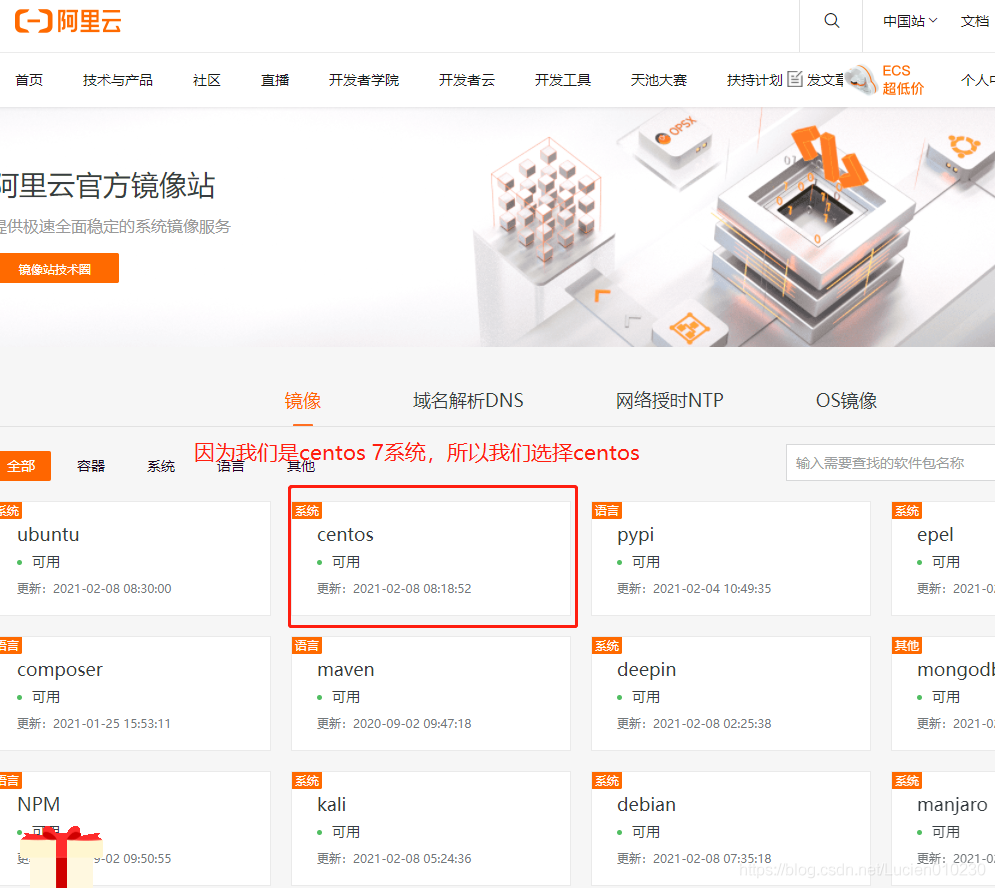This screenshot has width=995, height=888.
Task: Open 开发者学院 menu item
Action: click(364, 80)
